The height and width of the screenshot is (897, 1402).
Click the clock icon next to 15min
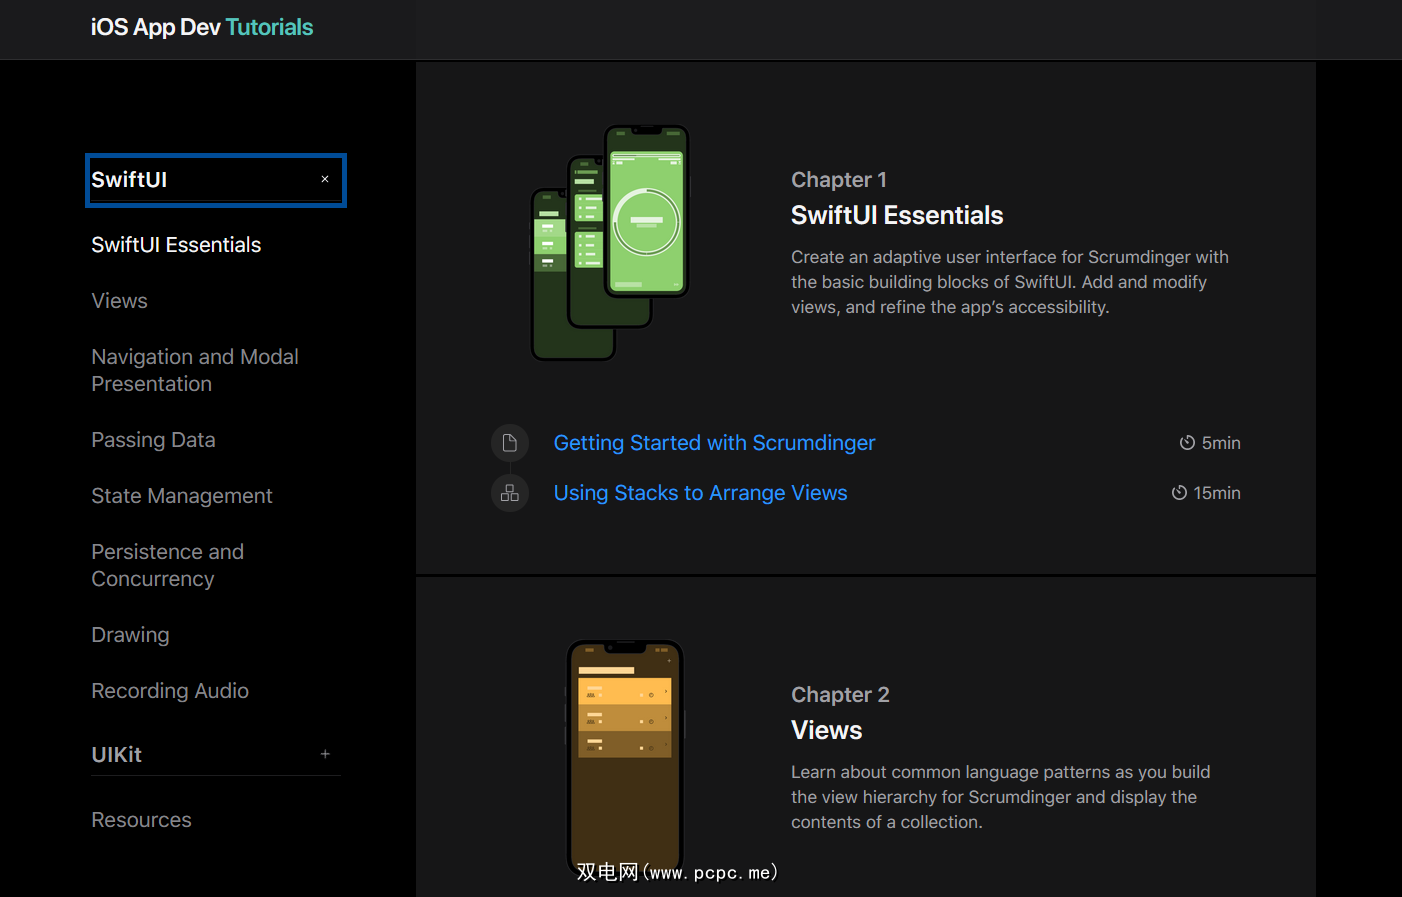(1179, 493)
